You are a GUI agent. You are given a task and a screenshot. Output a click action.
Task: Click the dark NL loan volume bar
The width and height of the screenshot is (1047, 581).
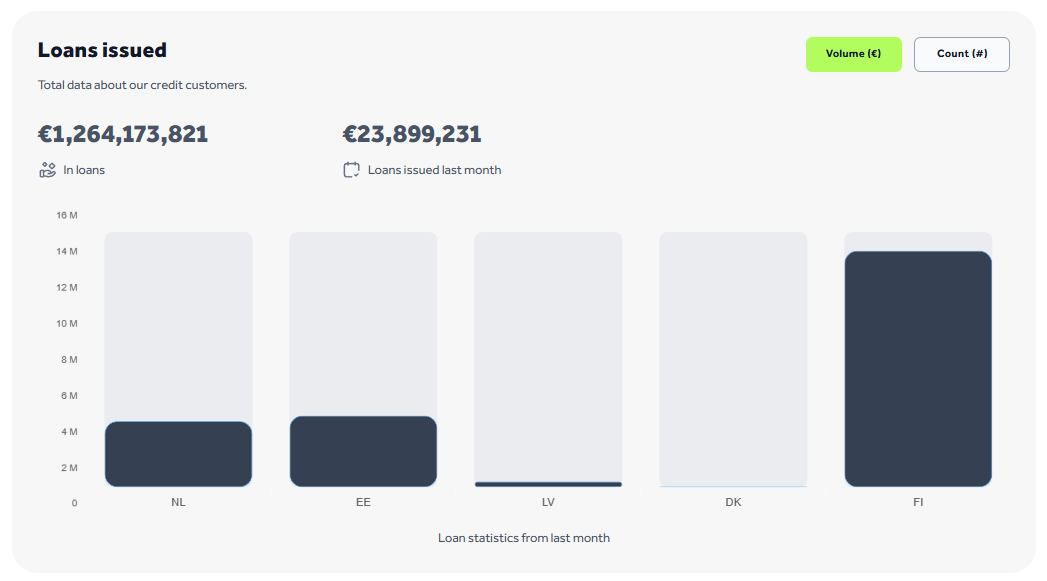[178, 454]
